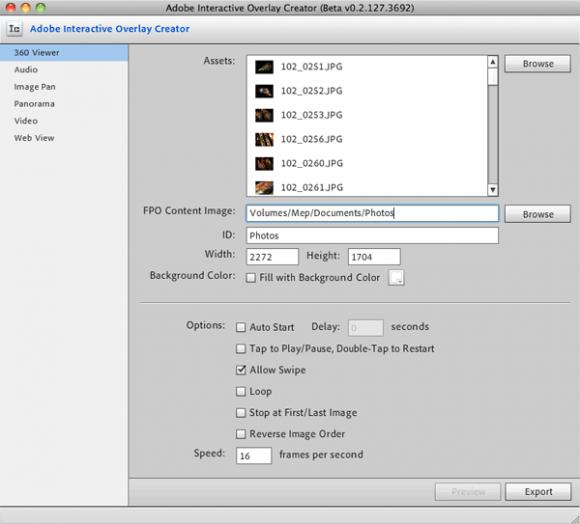Click the Speed field showing 16
This screenshot has height=524, width=580.
pyautogui.click(x=254, y=456)
